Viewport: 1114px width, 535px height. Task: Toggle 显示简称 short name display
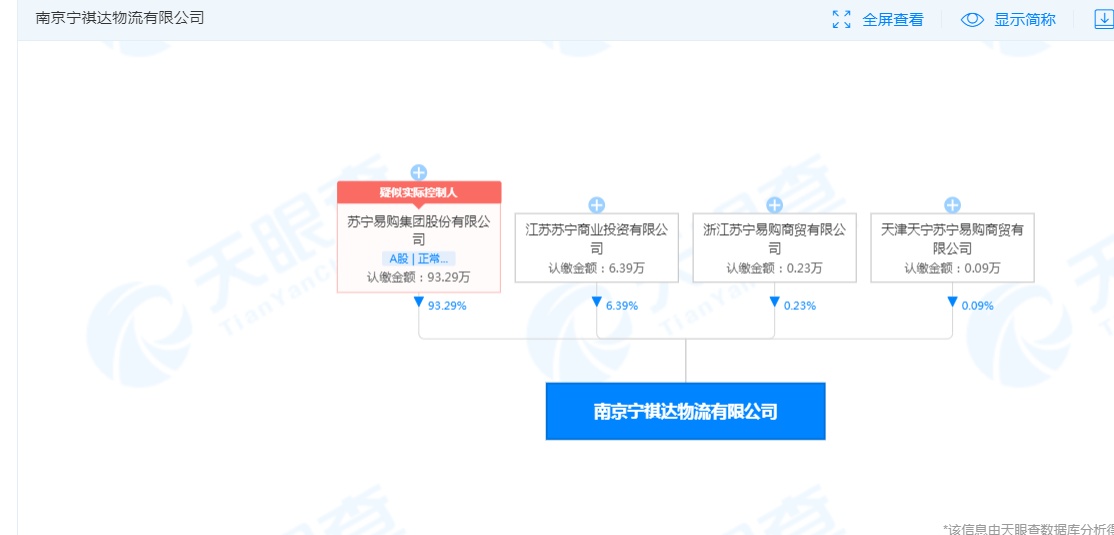(1024, 20)
